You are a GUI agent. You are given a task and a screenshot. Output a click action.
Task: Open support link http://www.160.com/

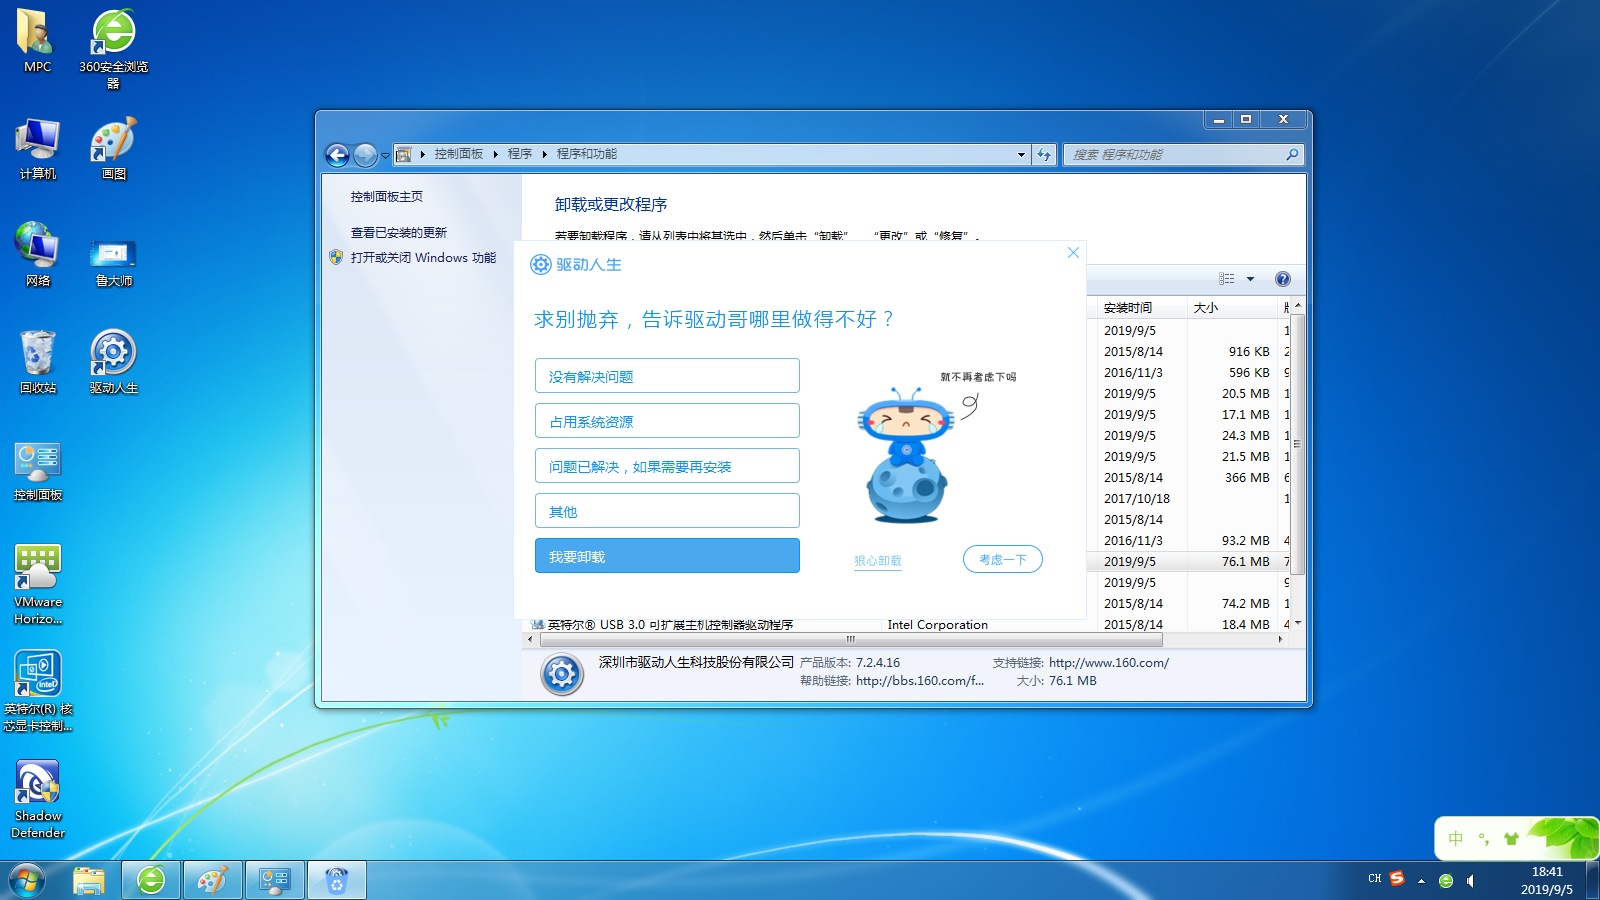(x=1109, y=663)
